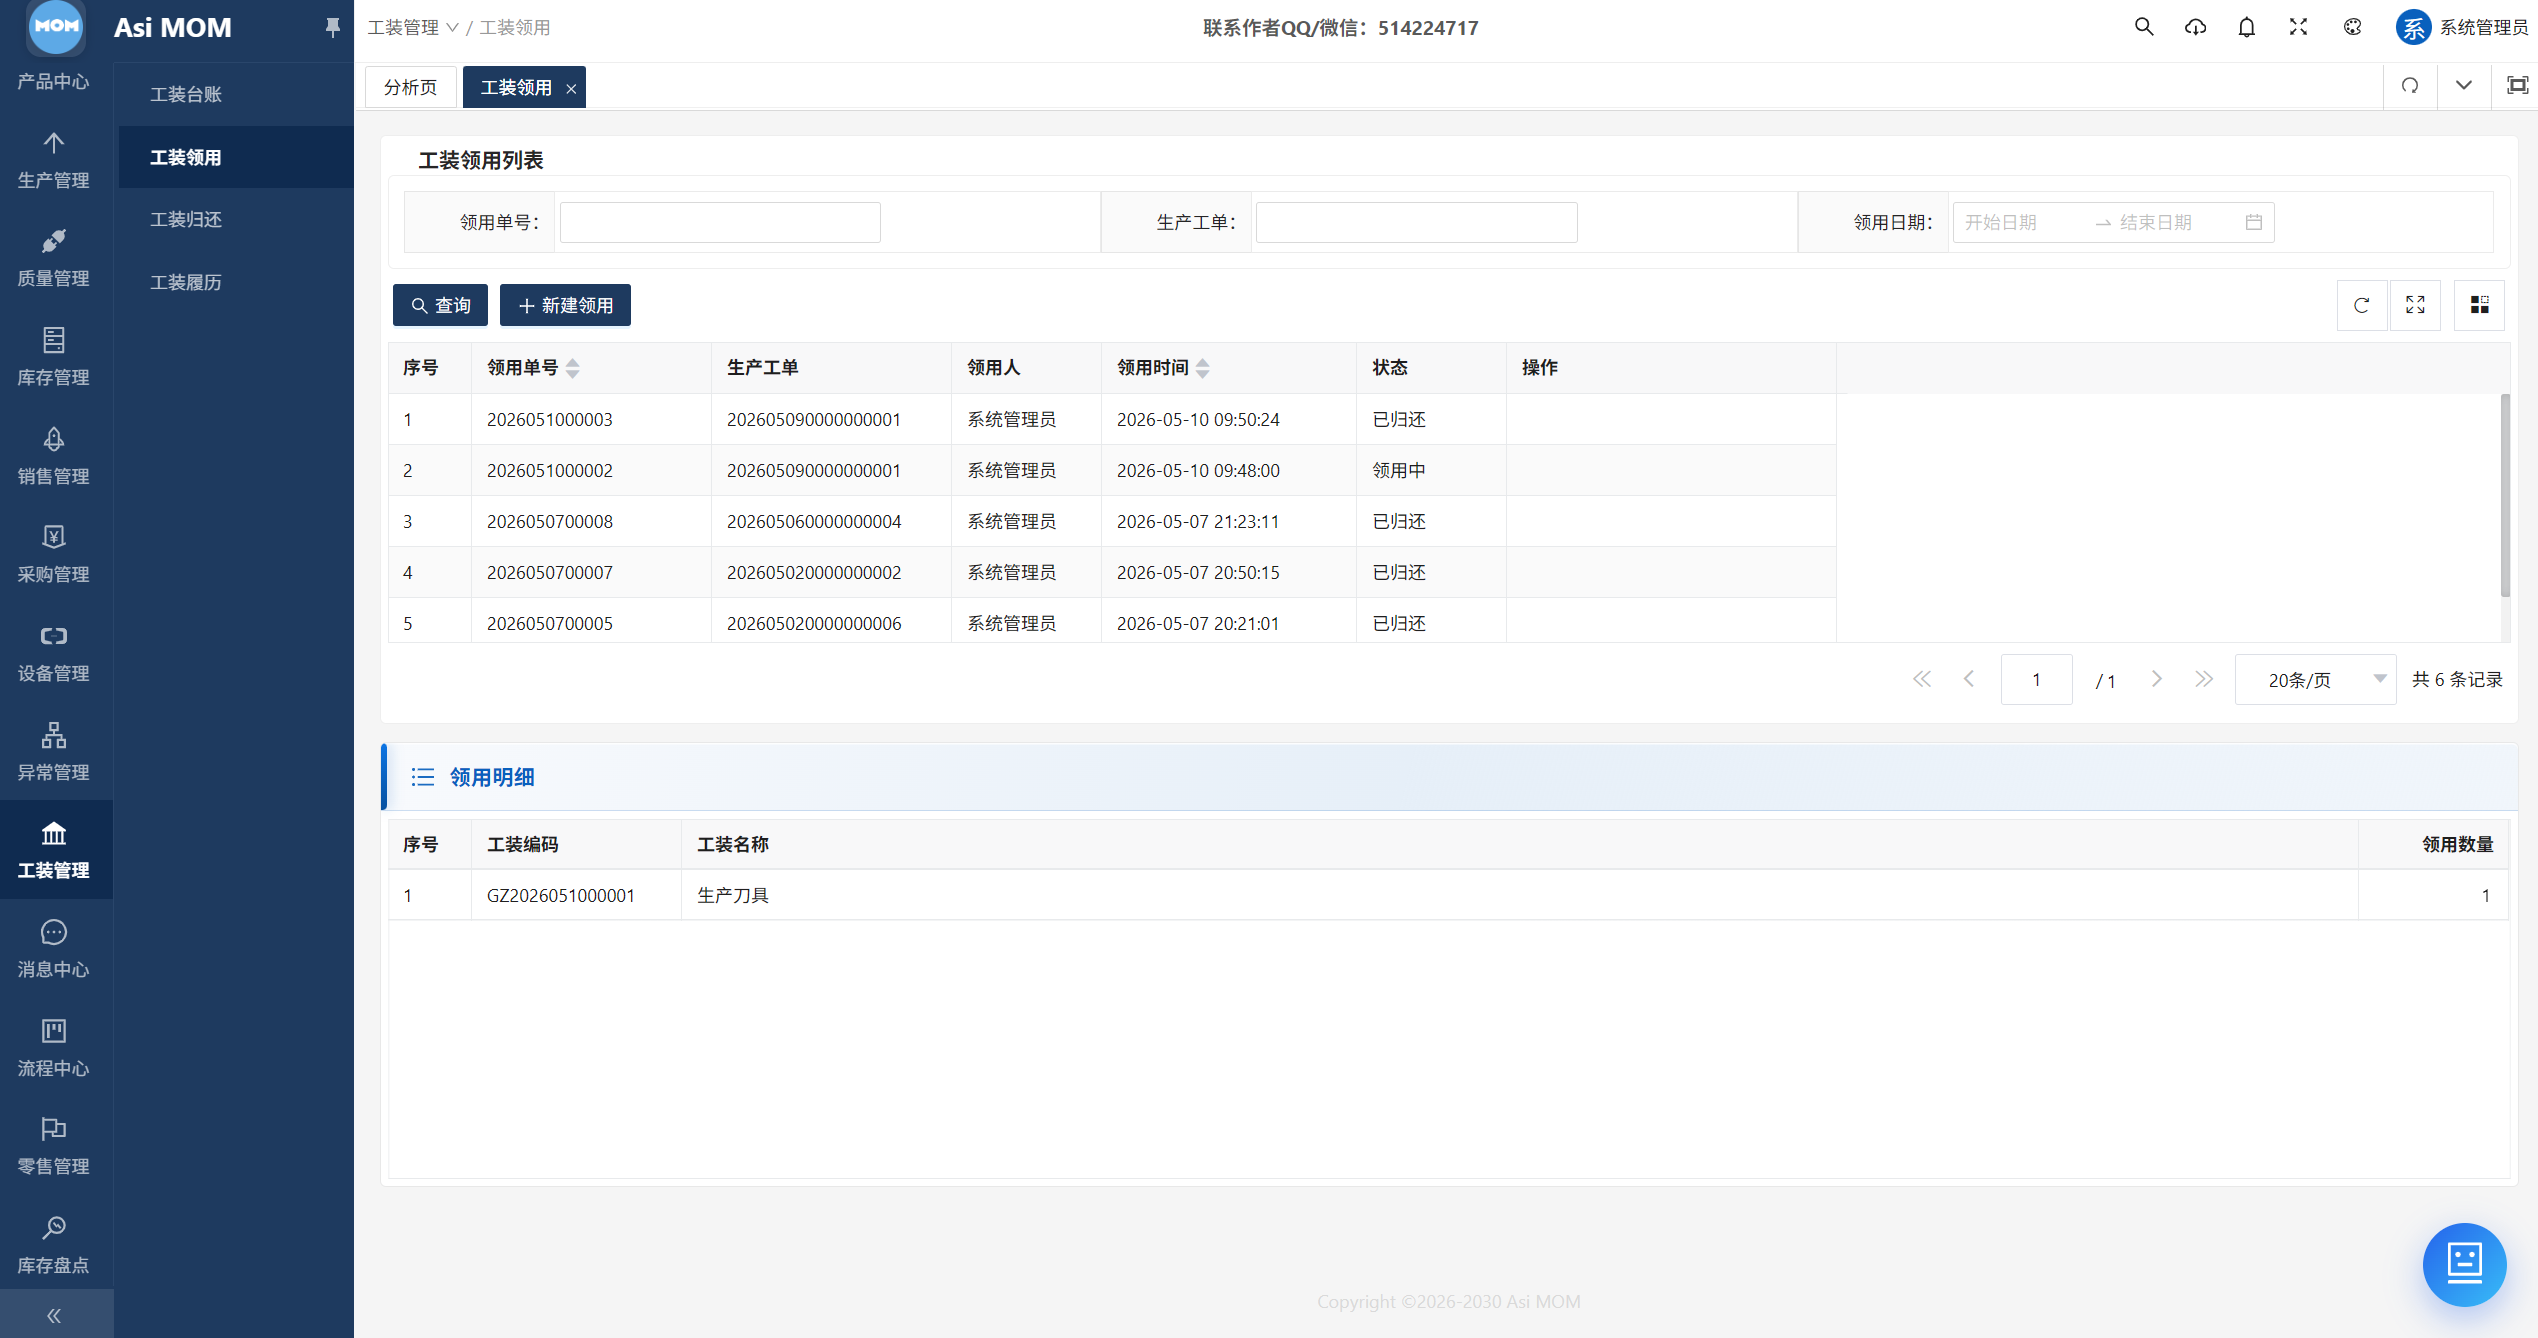Go to last page of results

2204,680
